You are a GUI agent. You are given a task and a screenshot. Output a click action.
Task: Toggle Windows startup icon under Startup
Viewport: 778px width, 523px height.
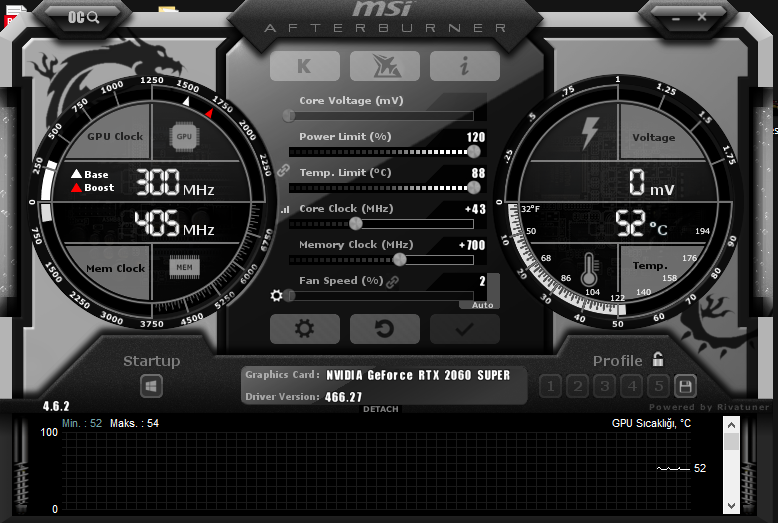[151, 386]
